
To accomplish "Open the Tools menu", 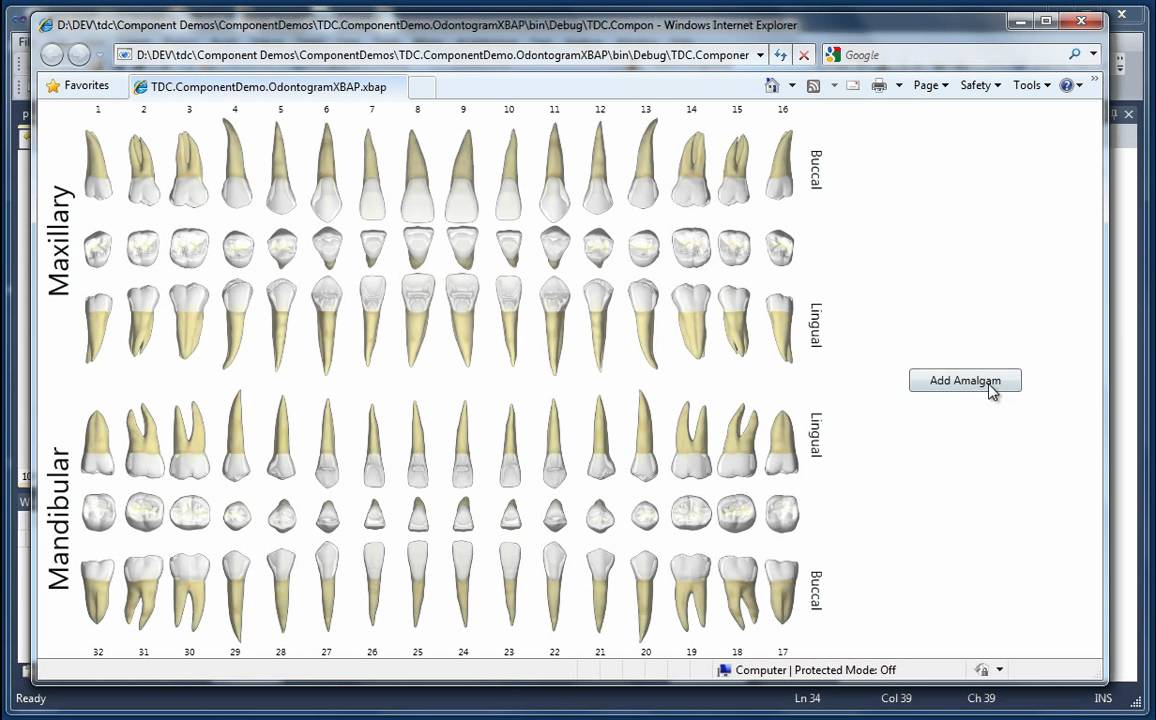I will coord(1031,85).
